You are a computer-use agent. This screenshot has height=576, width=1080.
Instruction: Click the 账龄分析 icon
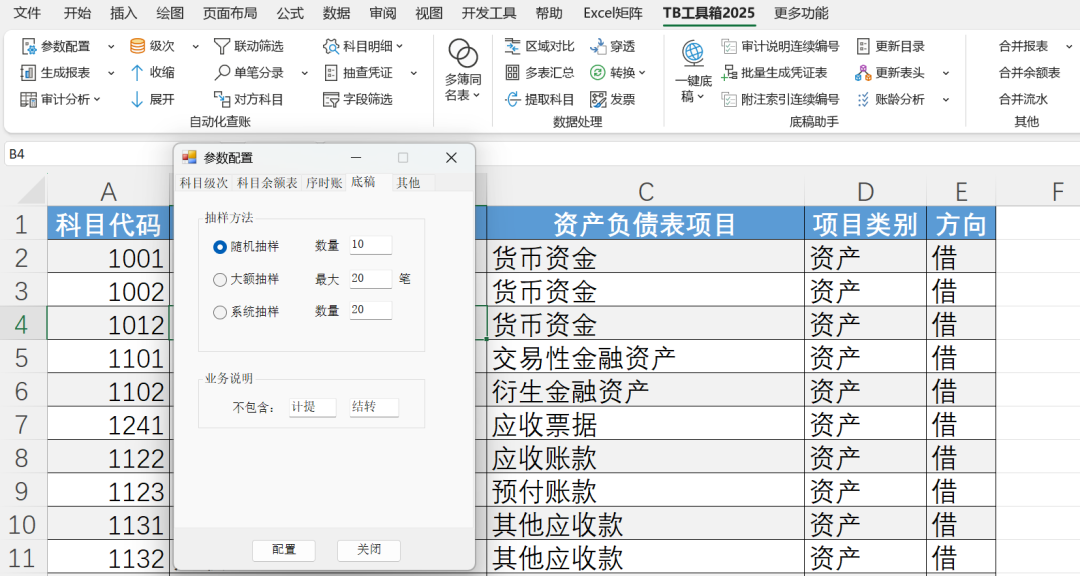(863, 99)
